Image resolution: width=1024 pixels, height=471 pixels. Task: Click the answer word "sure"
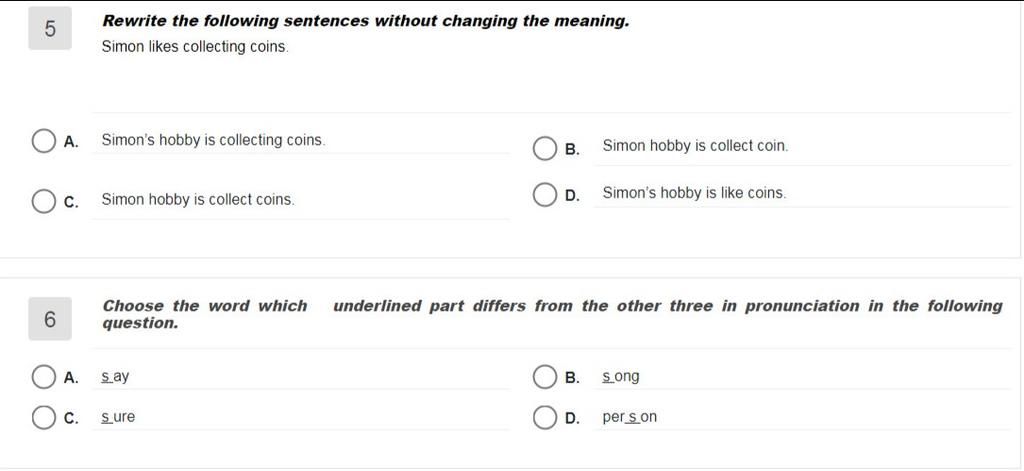pos(118,417)
